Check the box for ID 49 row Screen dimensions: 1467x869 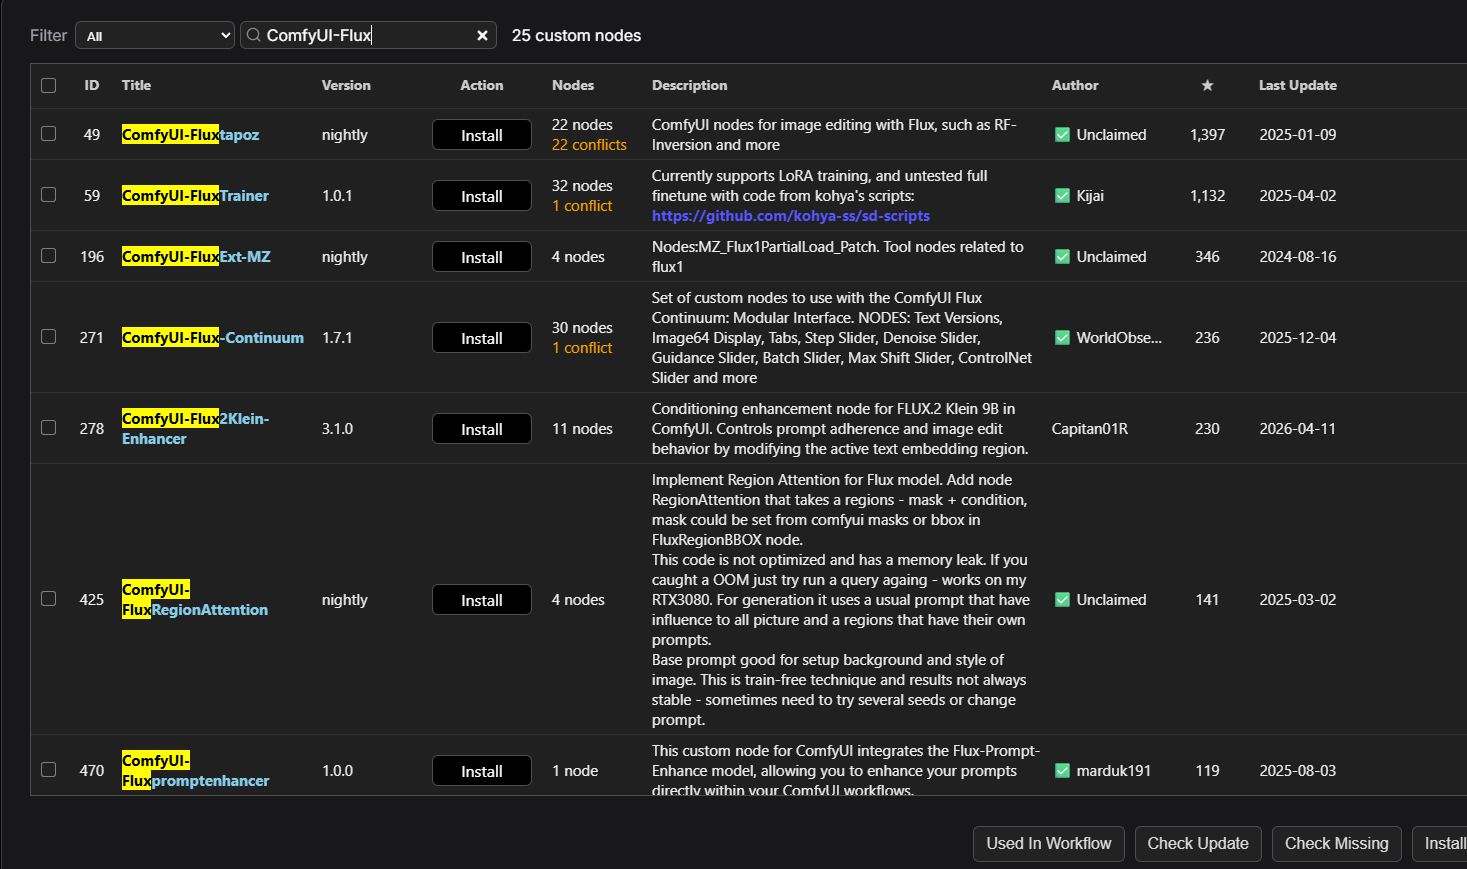click(48, 134)
